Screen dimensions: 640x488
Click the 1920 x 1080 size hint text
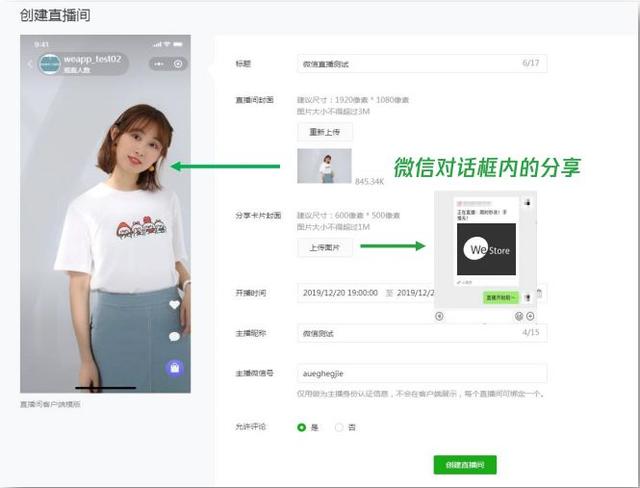coord(353,100)
